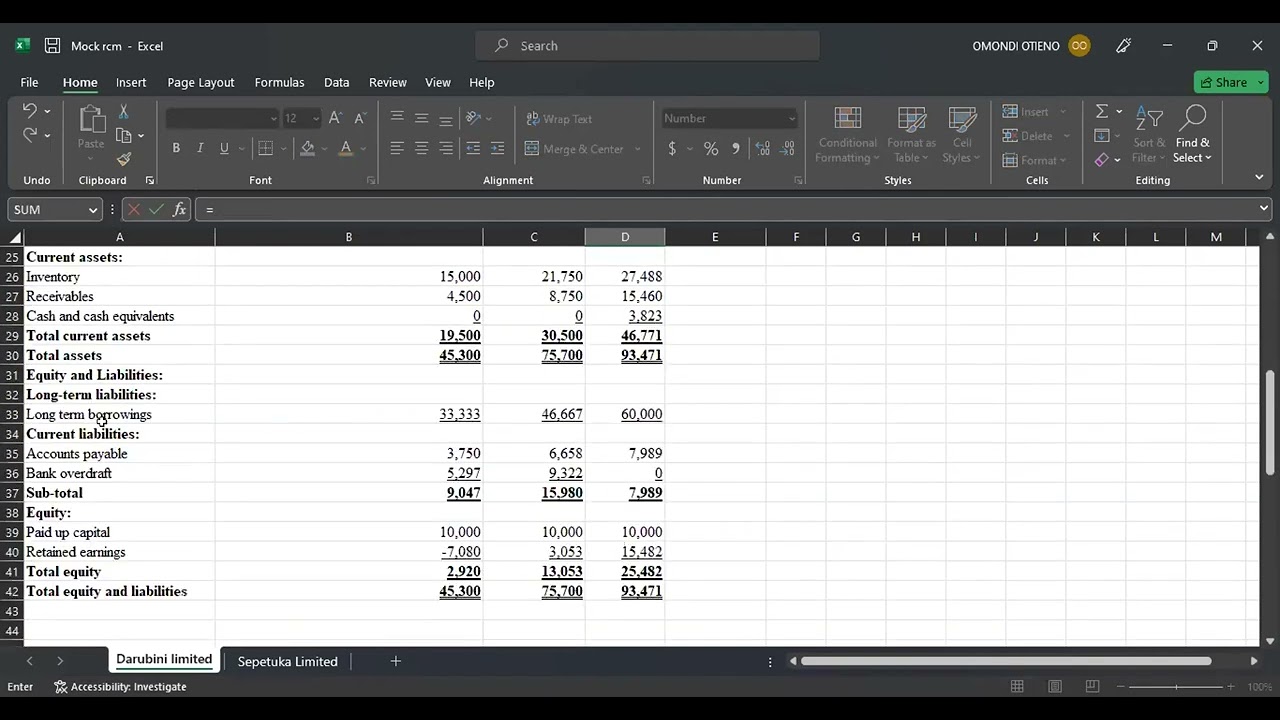Click the Share button
This screenshot has width=1280, height=720.
(x=1231, y=82)
